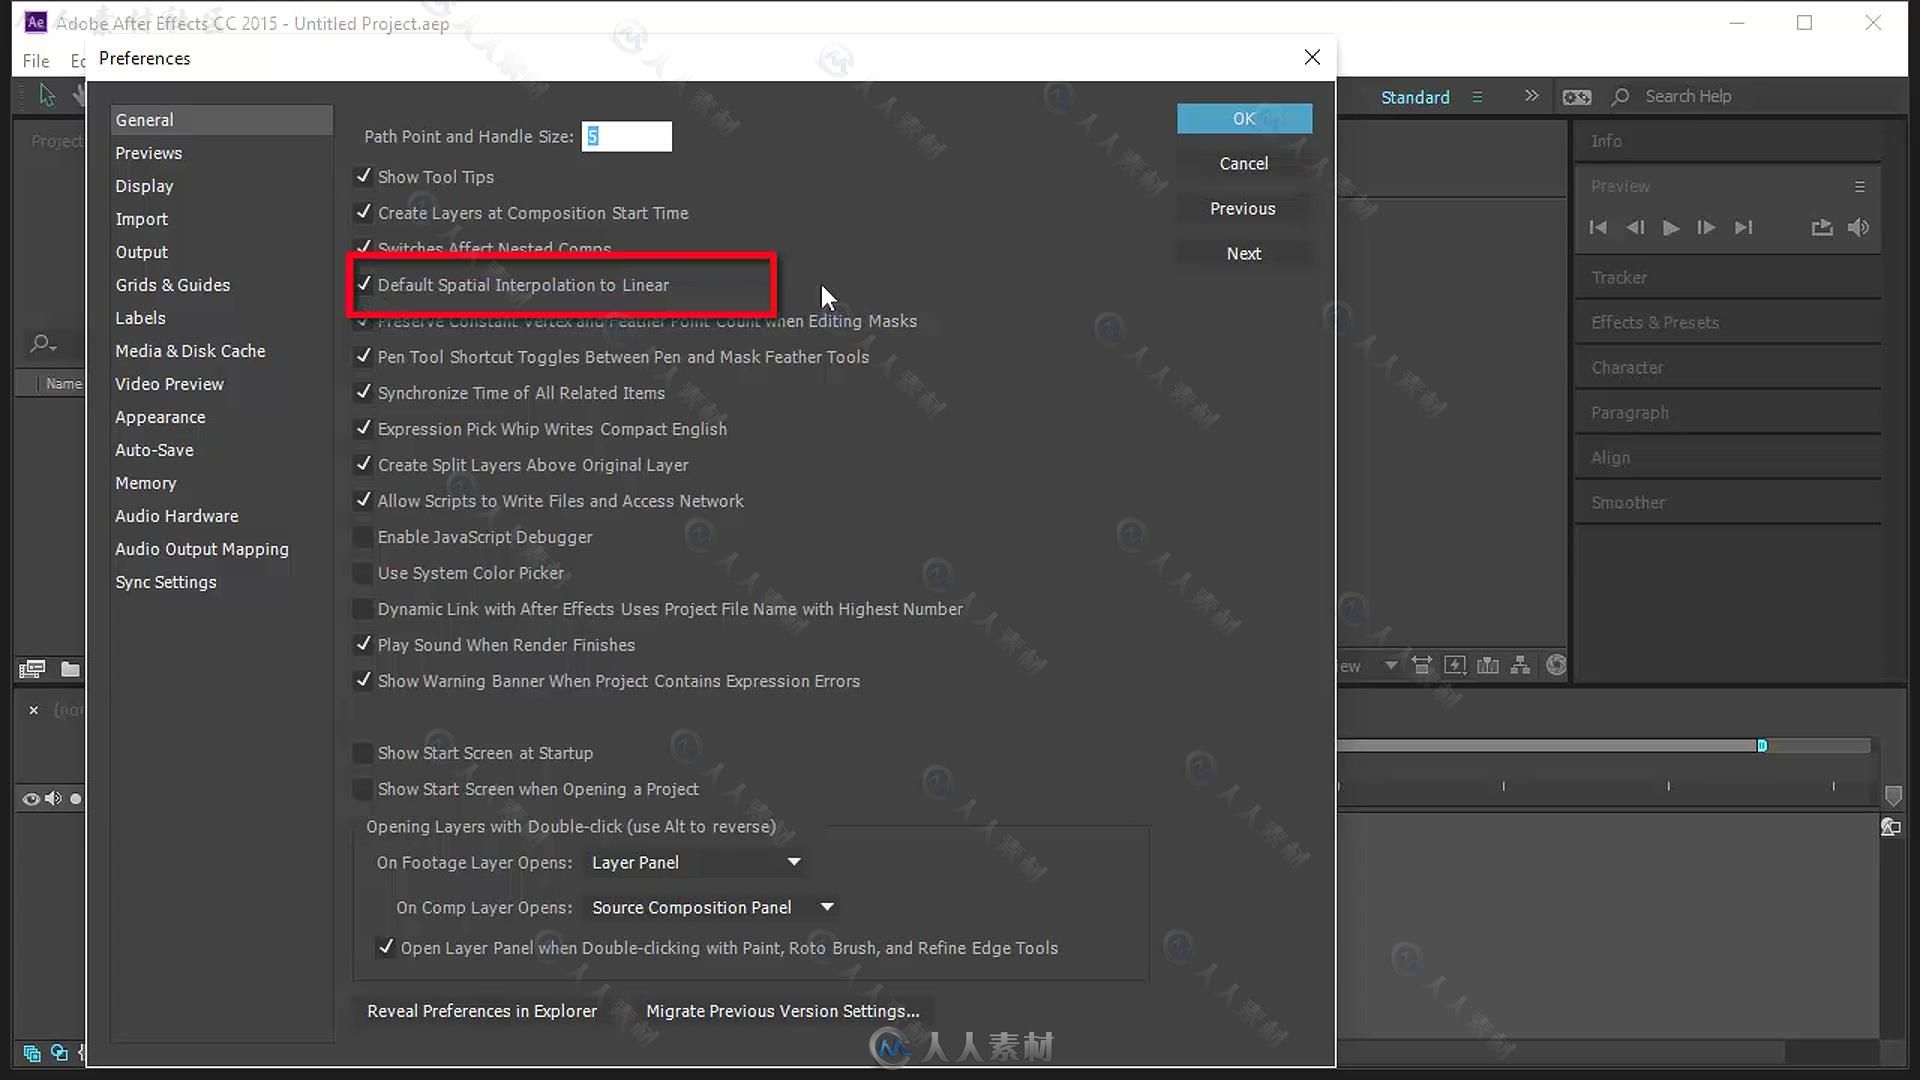Click the Cancel button
Viewport: 1920px width, 1080px height.
pos(1244,163)
